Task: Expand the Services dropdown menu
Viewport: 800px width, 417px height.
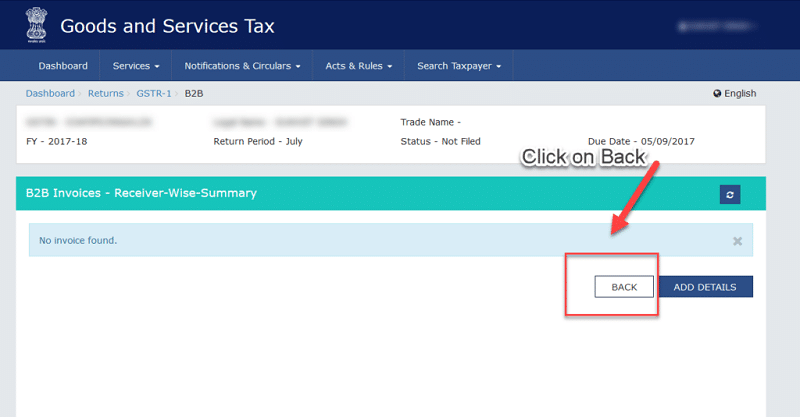Action: [x=136, y=66]
